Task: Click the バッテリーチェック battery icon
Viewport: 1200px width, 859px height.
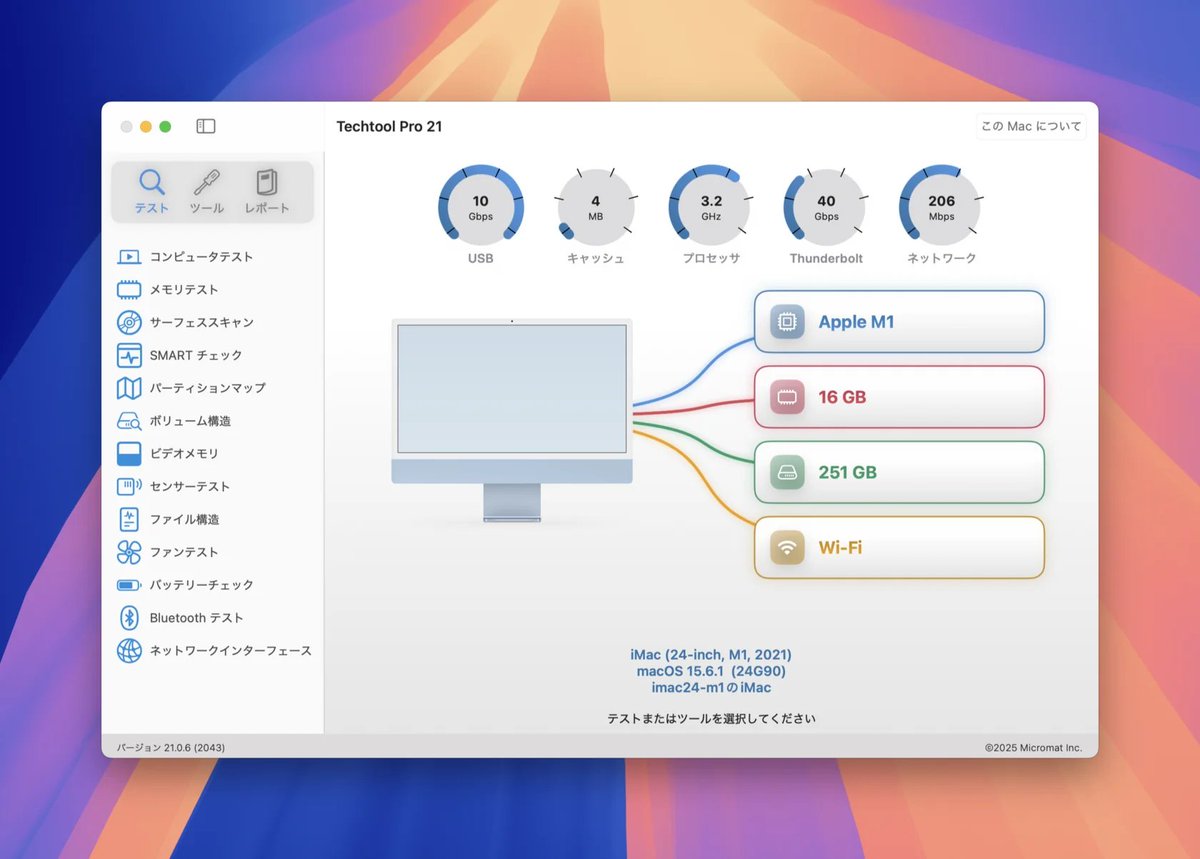Action: 129,585
